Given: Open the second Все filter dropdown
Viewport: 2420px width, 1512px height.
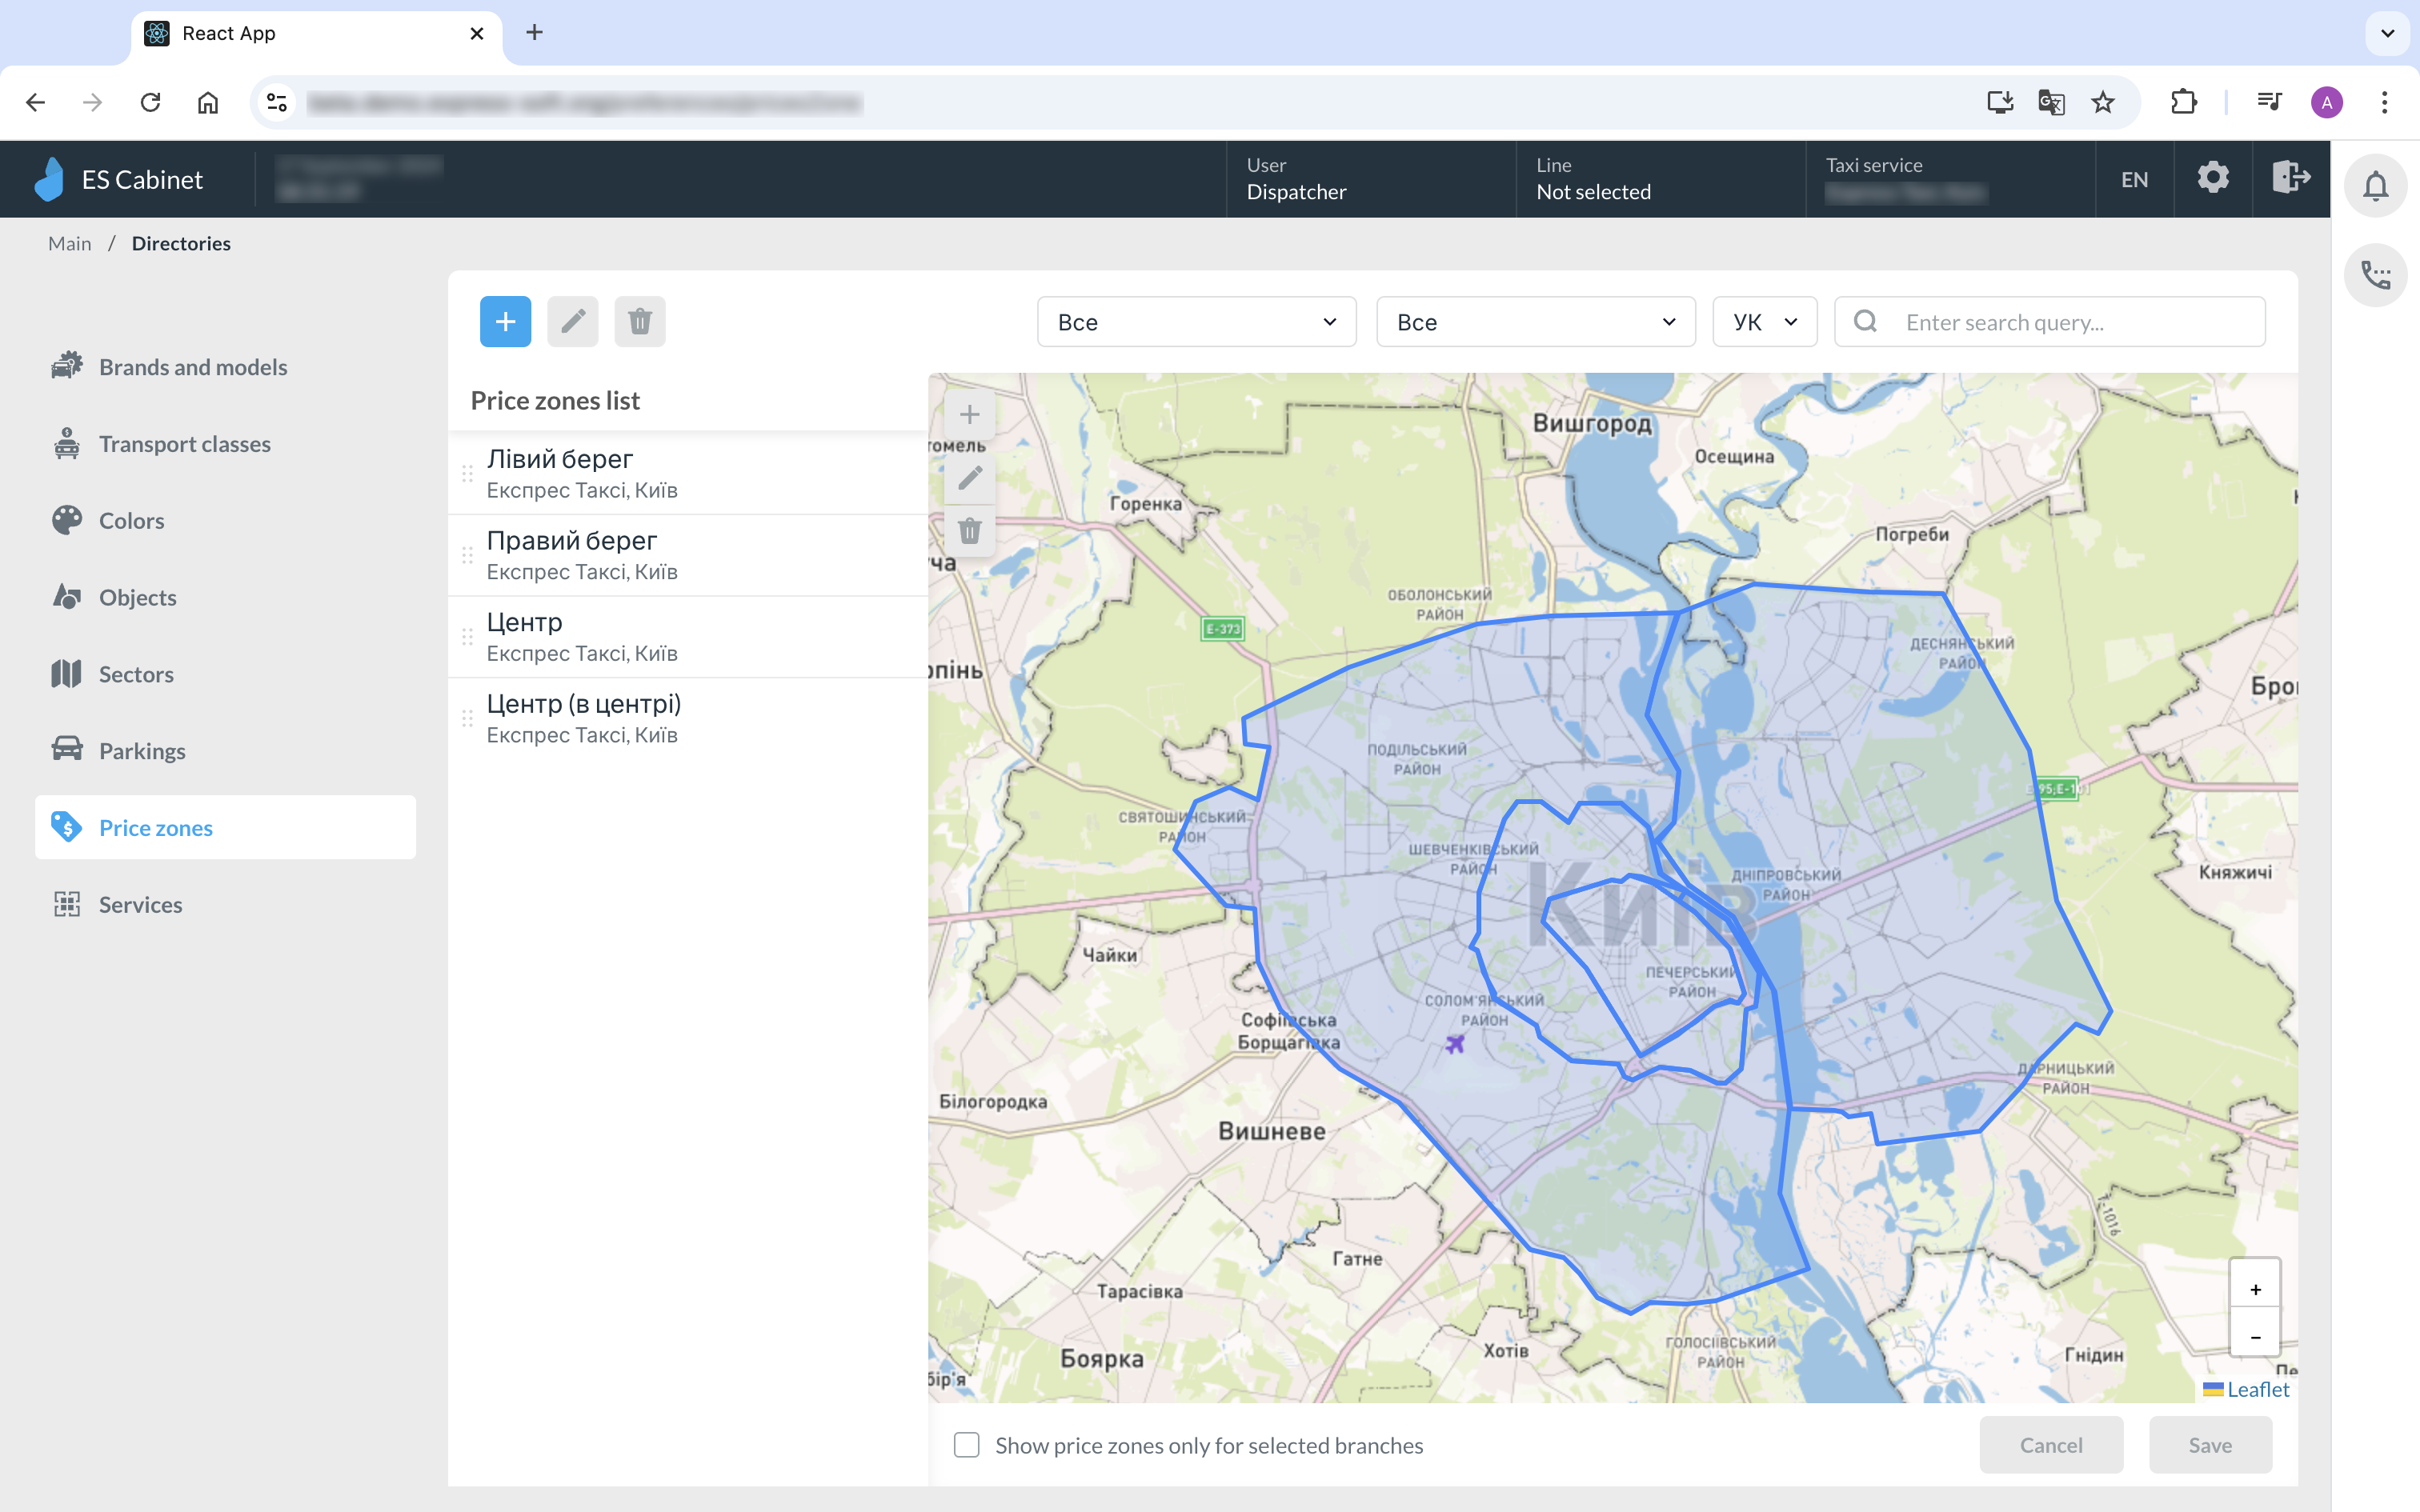Looking at the screenshot, I should coord(1535,322).
